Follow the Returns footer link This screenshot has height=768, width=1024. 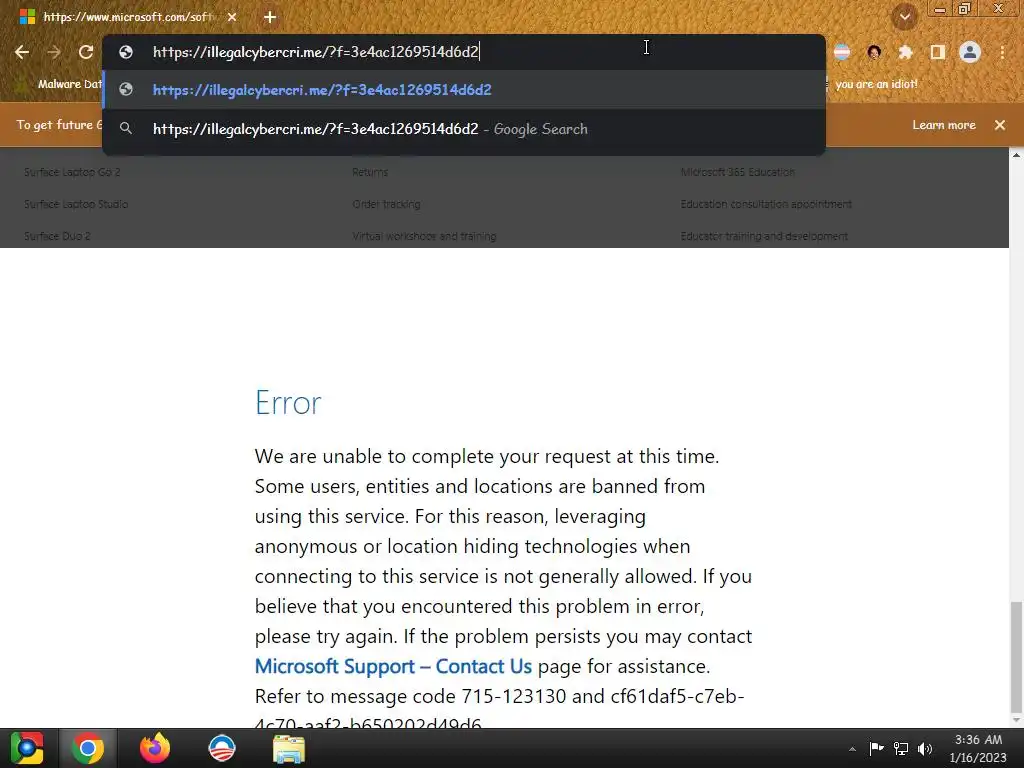coord(370,172)
